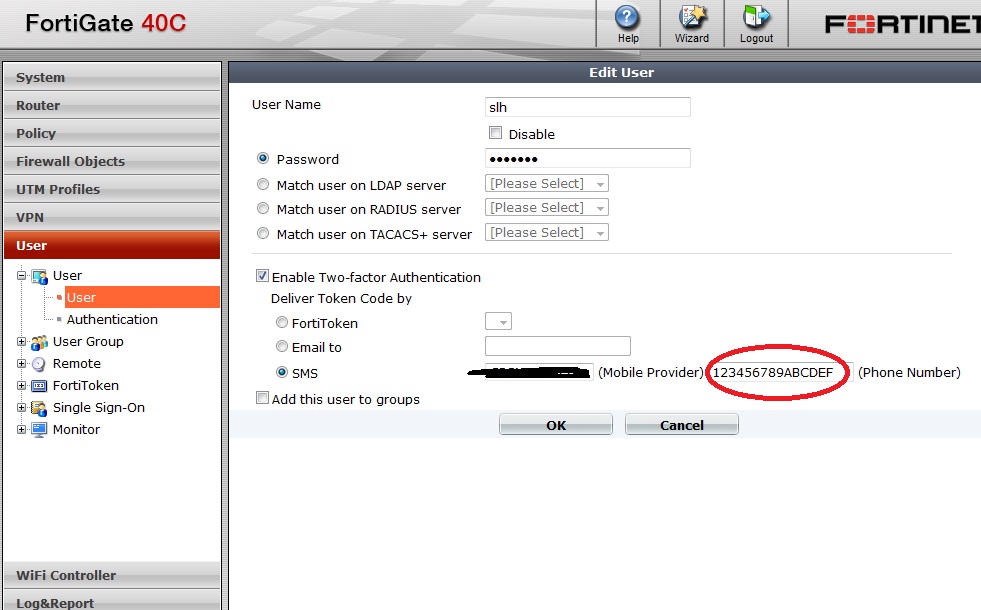Image resolution: width=981 pixels, height=610 pixels.
Task: Check the Disable checkbox
Action: coord(495,133)
